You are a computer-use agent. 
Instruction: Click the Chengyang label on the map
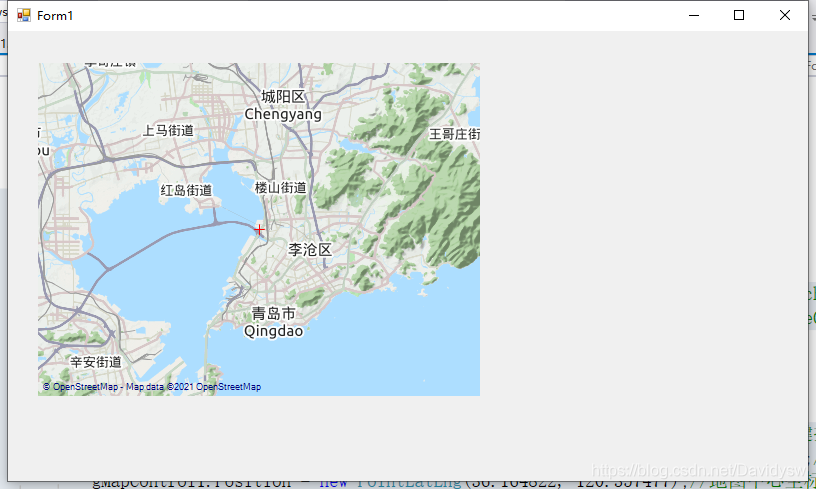tap(283, 114)
